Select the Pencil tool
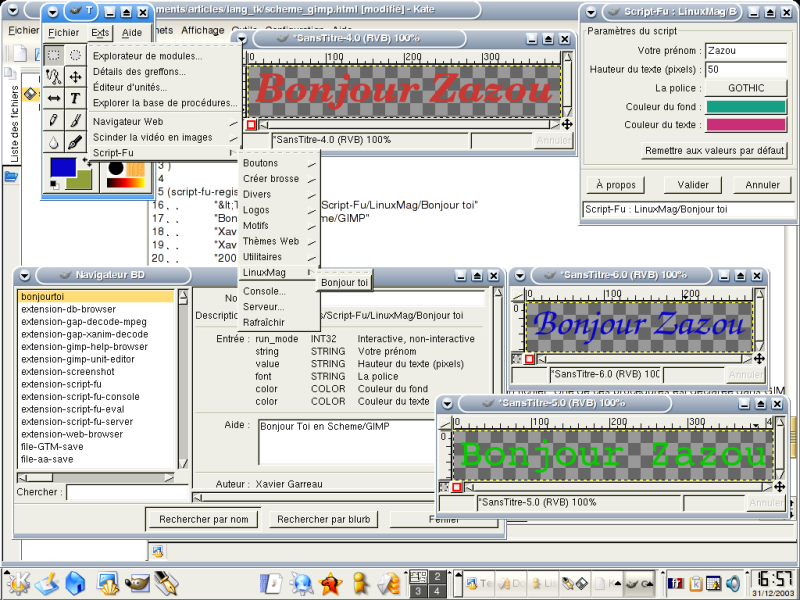Viewport: 800px width, 600px height. [x=55, y=118]
